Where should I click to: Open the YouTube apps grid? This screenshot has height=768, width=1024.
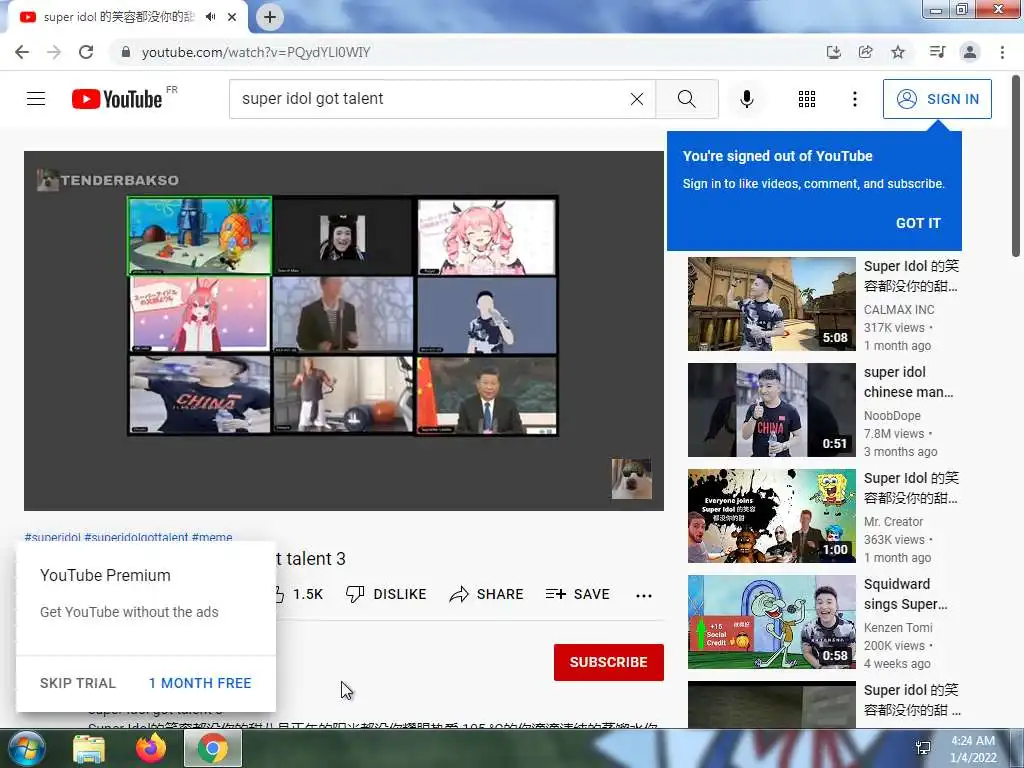click(807, 99)
